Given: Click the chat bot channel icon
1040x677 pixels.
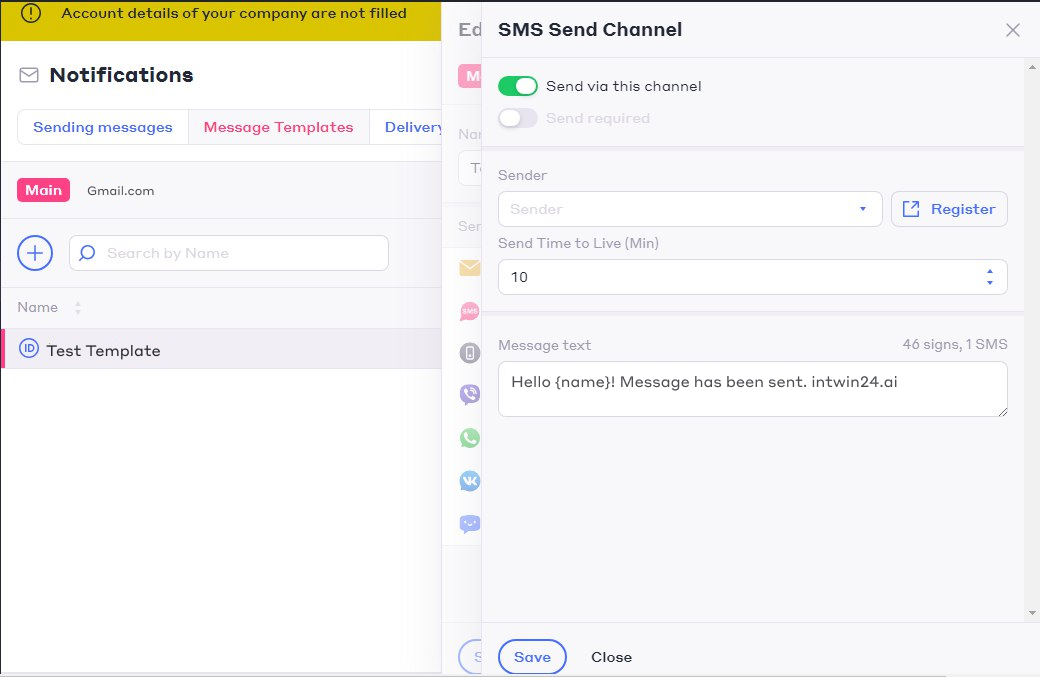Looking at the screenshot, I should (x=469, y=524).
